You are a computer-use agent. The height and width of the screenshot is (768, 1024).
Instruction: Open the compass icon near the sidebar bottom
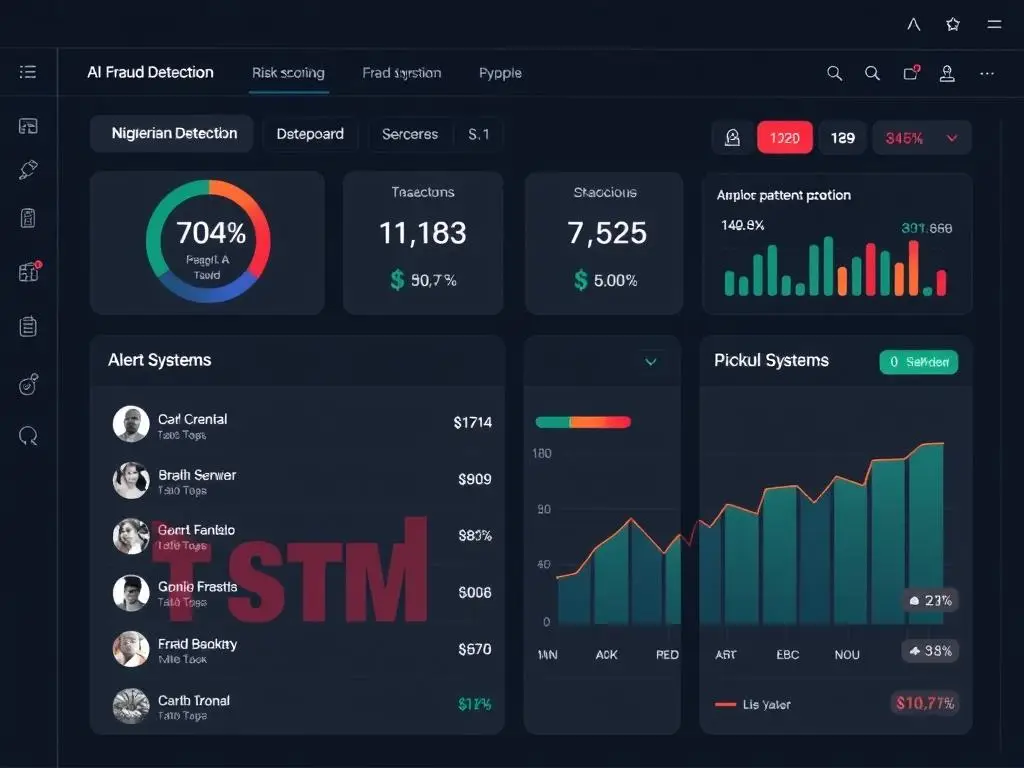[28, 380]
